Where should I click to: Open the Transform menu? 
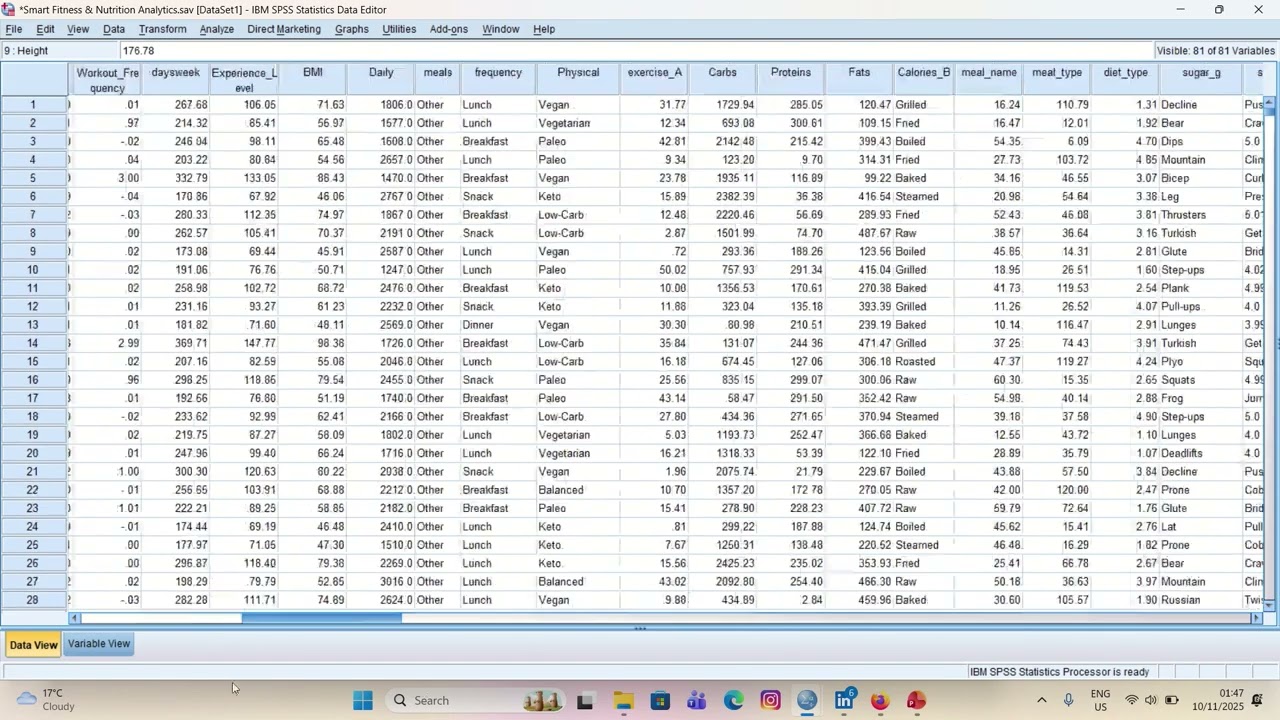pos(163,30)
